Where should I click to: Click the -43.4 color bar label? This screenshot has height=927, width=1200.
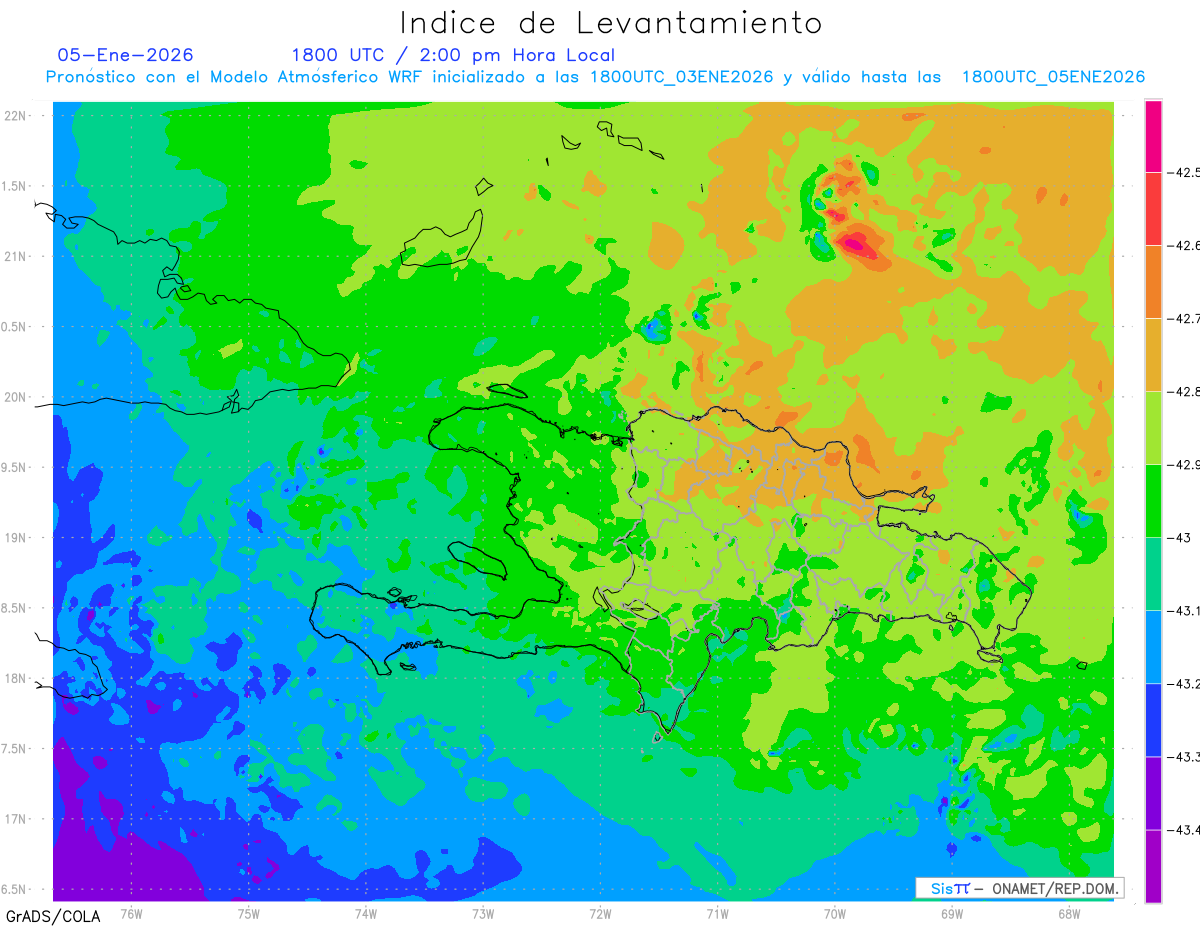pyautogui.click(x=1185, y=830)
